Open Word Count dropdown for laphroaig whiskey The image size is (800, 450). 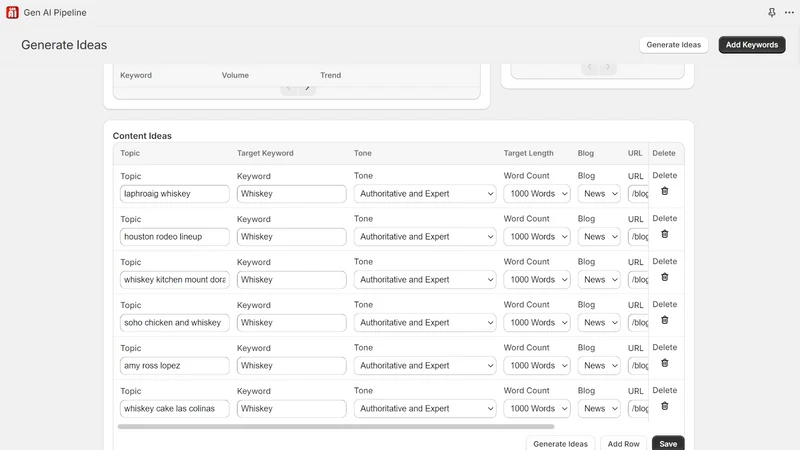click(537, 194)
